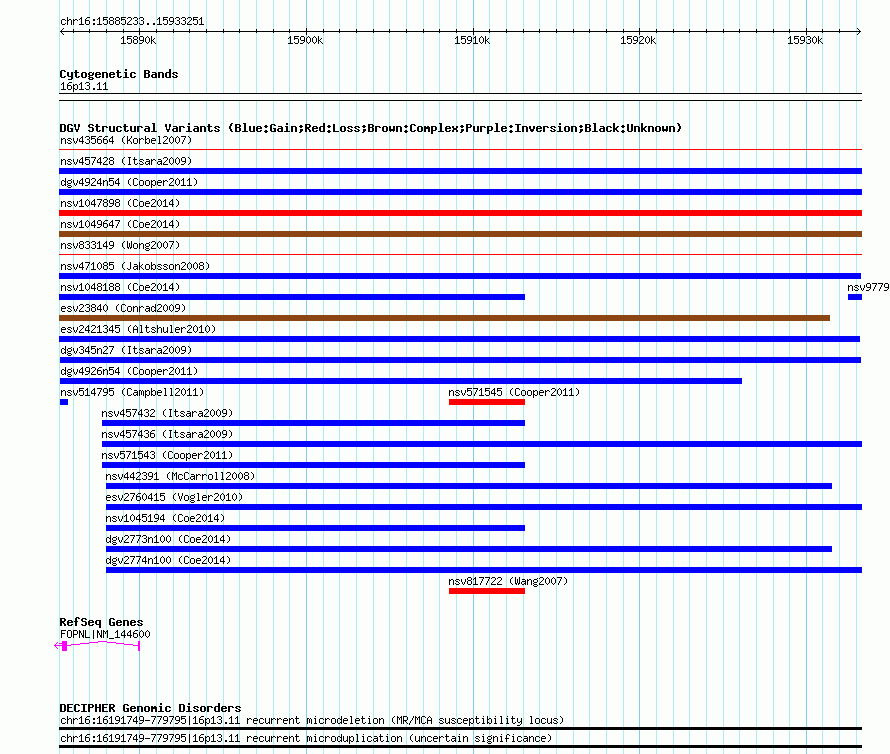Open the nsv442391 (McCarroll2008) text label
Screen dimensions: 890x754
point(180,476)
